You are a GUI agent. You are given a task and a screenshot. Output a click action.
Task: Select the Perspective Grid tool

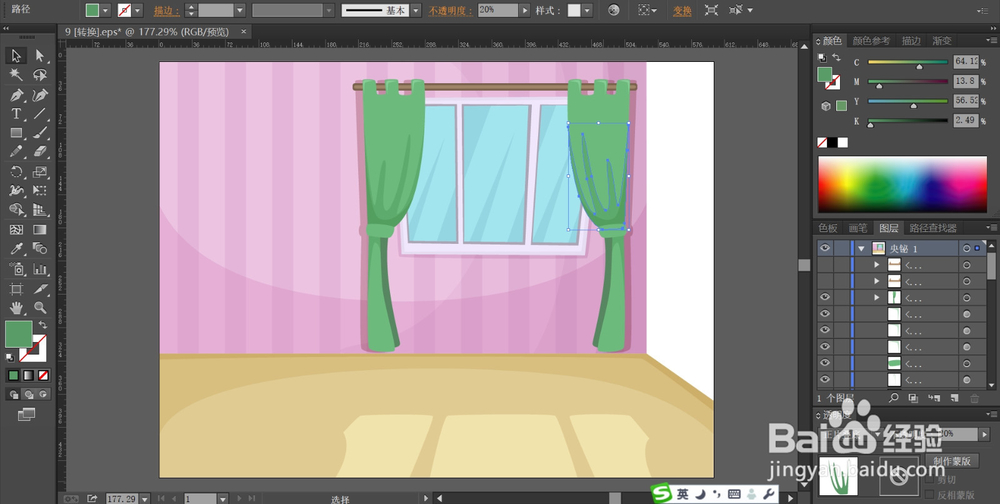(40, 210)
